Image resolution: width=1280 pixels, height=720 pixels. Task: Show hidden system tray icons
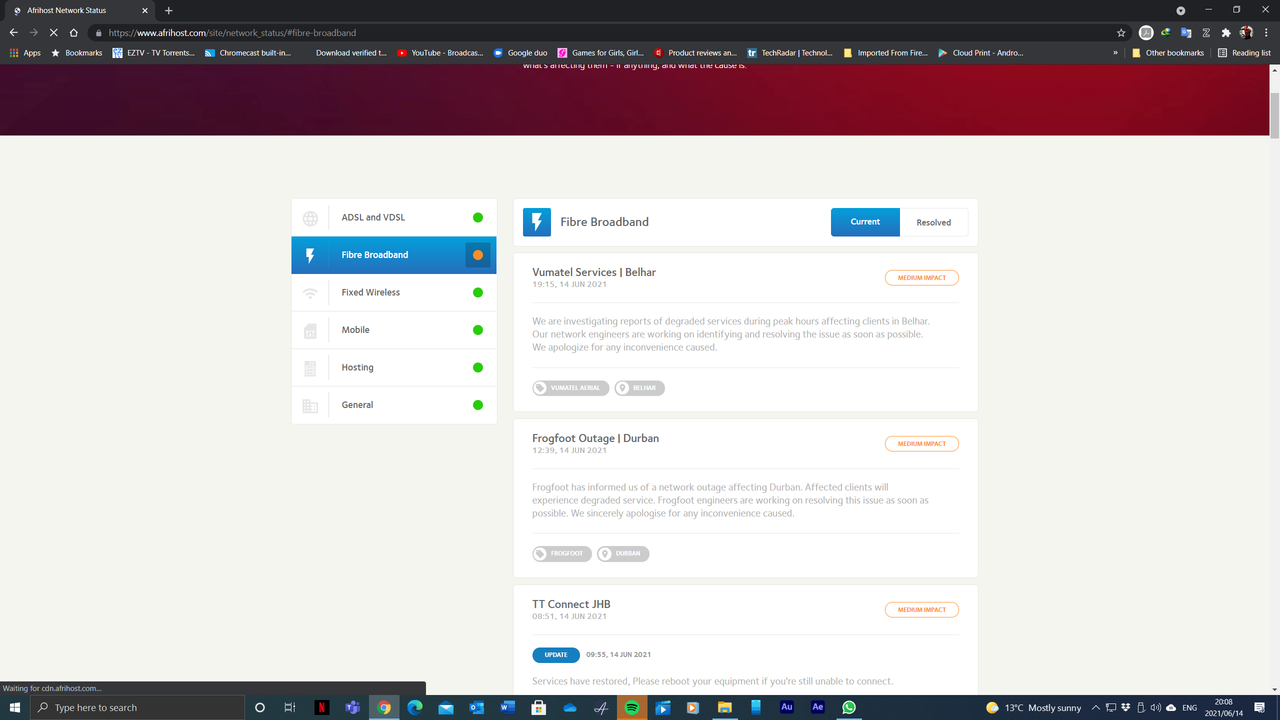click(1096, 707)
